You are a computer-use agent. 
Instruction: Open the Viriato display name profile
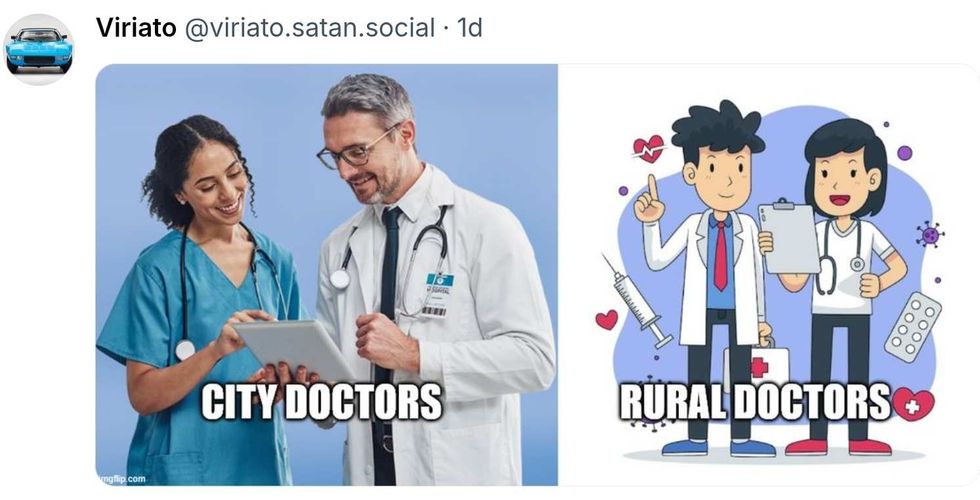136,28
